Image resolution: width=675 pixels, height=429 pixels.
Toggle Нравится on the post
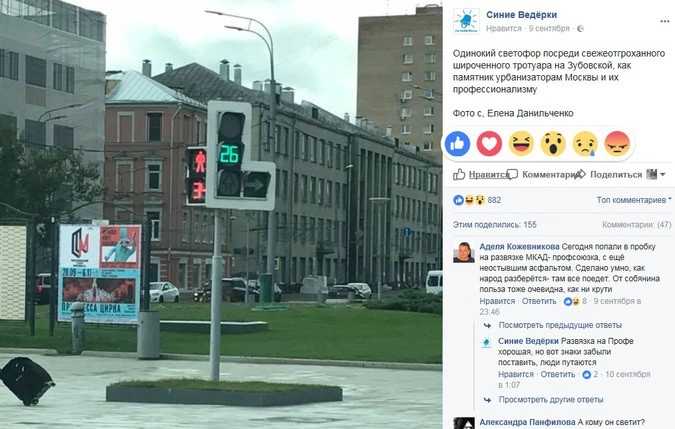click(x=481, y=174)
